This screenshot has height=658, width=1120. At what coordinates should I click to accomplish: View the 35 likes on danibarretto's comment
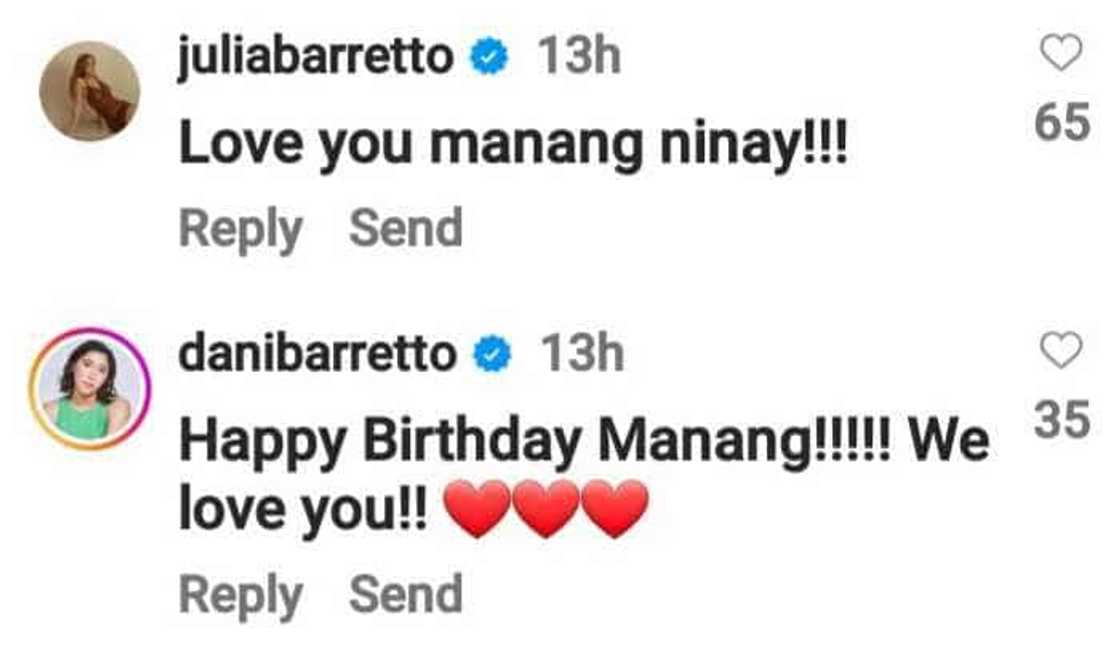[x=1062, y=419]
